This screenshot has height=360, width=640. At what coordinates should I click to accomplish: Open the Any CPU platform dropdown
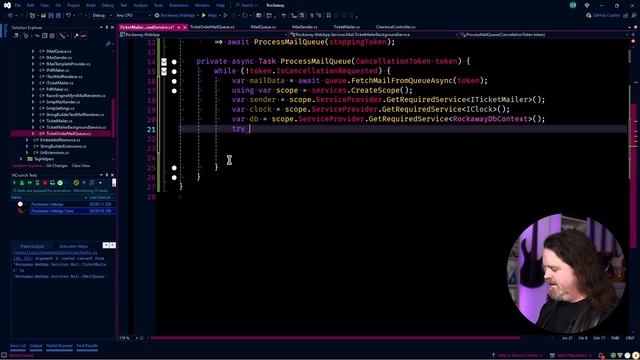click(x=133, y=16)
